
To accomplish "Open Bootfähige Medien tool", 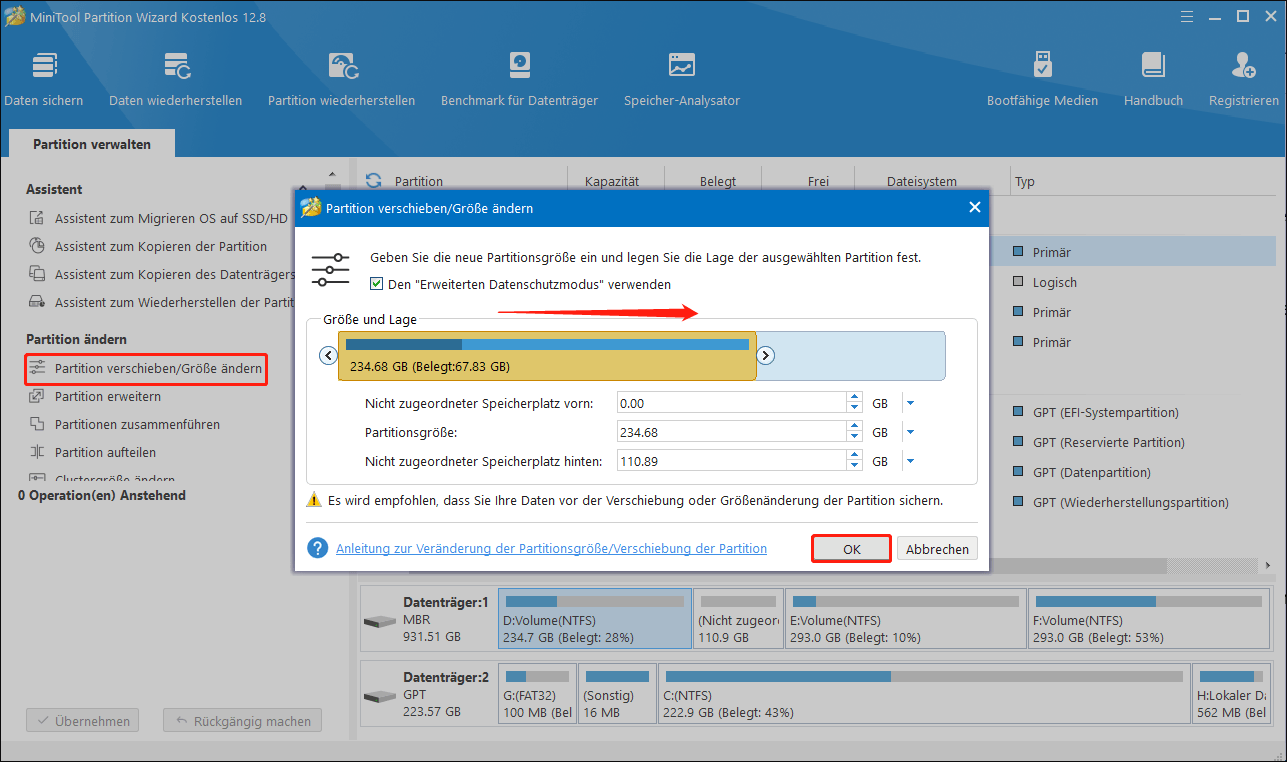I will click(1042, 79).
